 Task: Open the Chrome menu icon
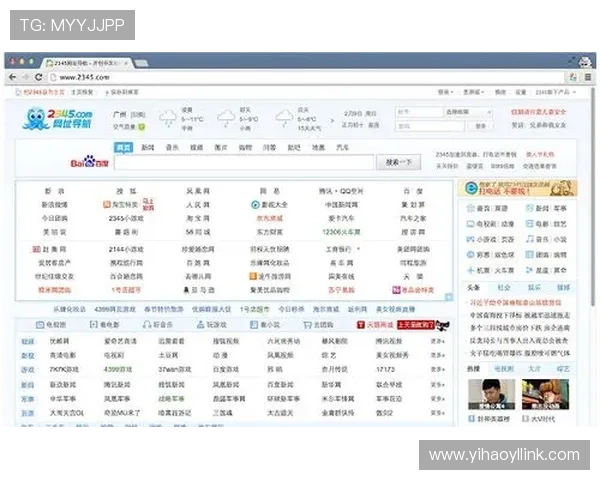[588, 77]
